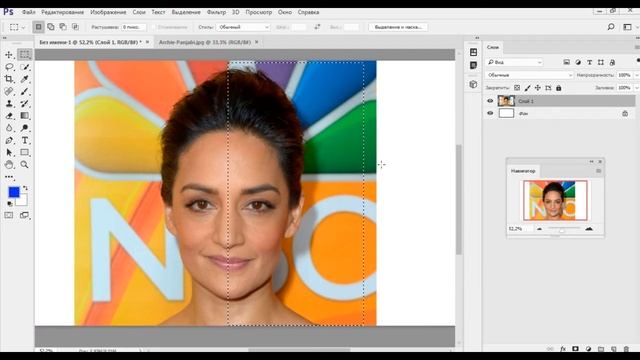
Task: Select the Healing Brush tool
Action: click(9, 91)
